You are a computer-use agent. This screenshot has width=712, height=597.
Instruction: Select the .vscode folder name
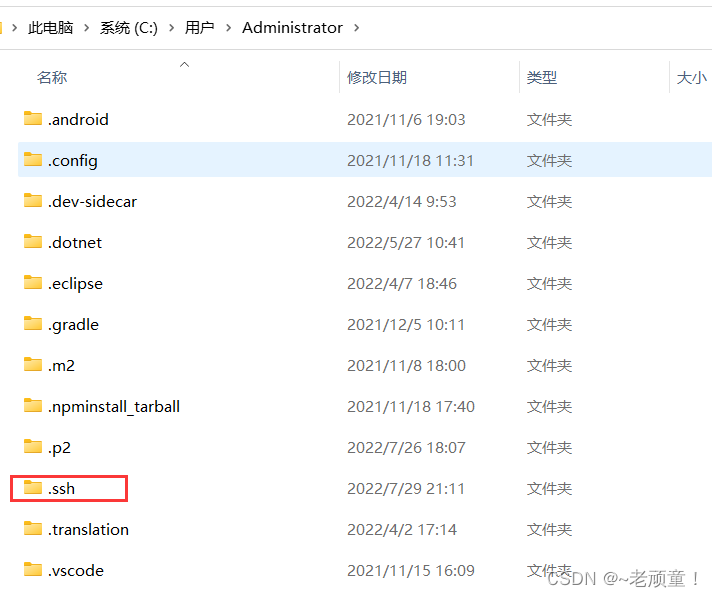[x=76, y=570]
